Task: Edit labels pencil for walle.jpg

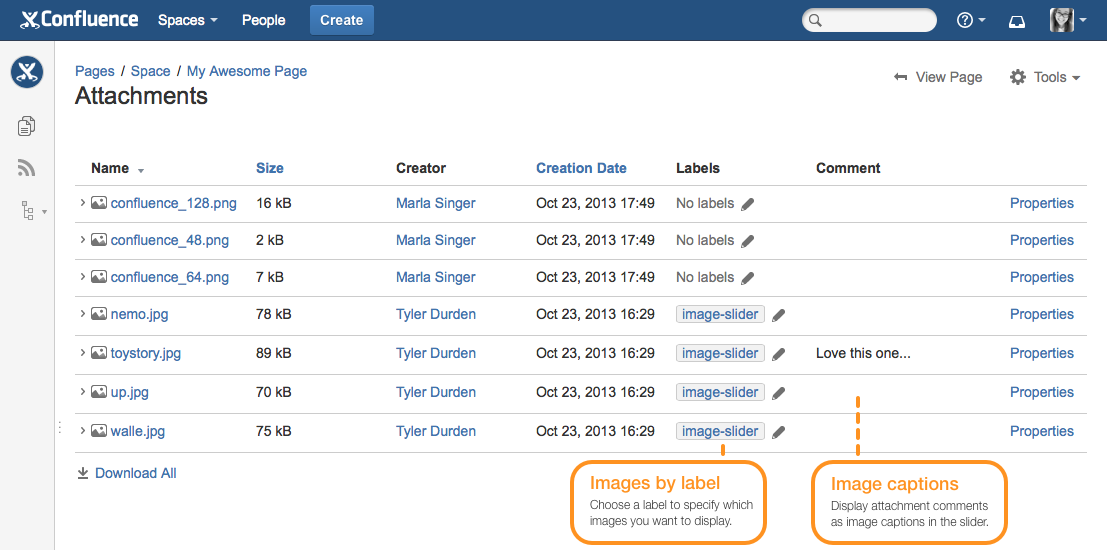Action: coord(778,432)
